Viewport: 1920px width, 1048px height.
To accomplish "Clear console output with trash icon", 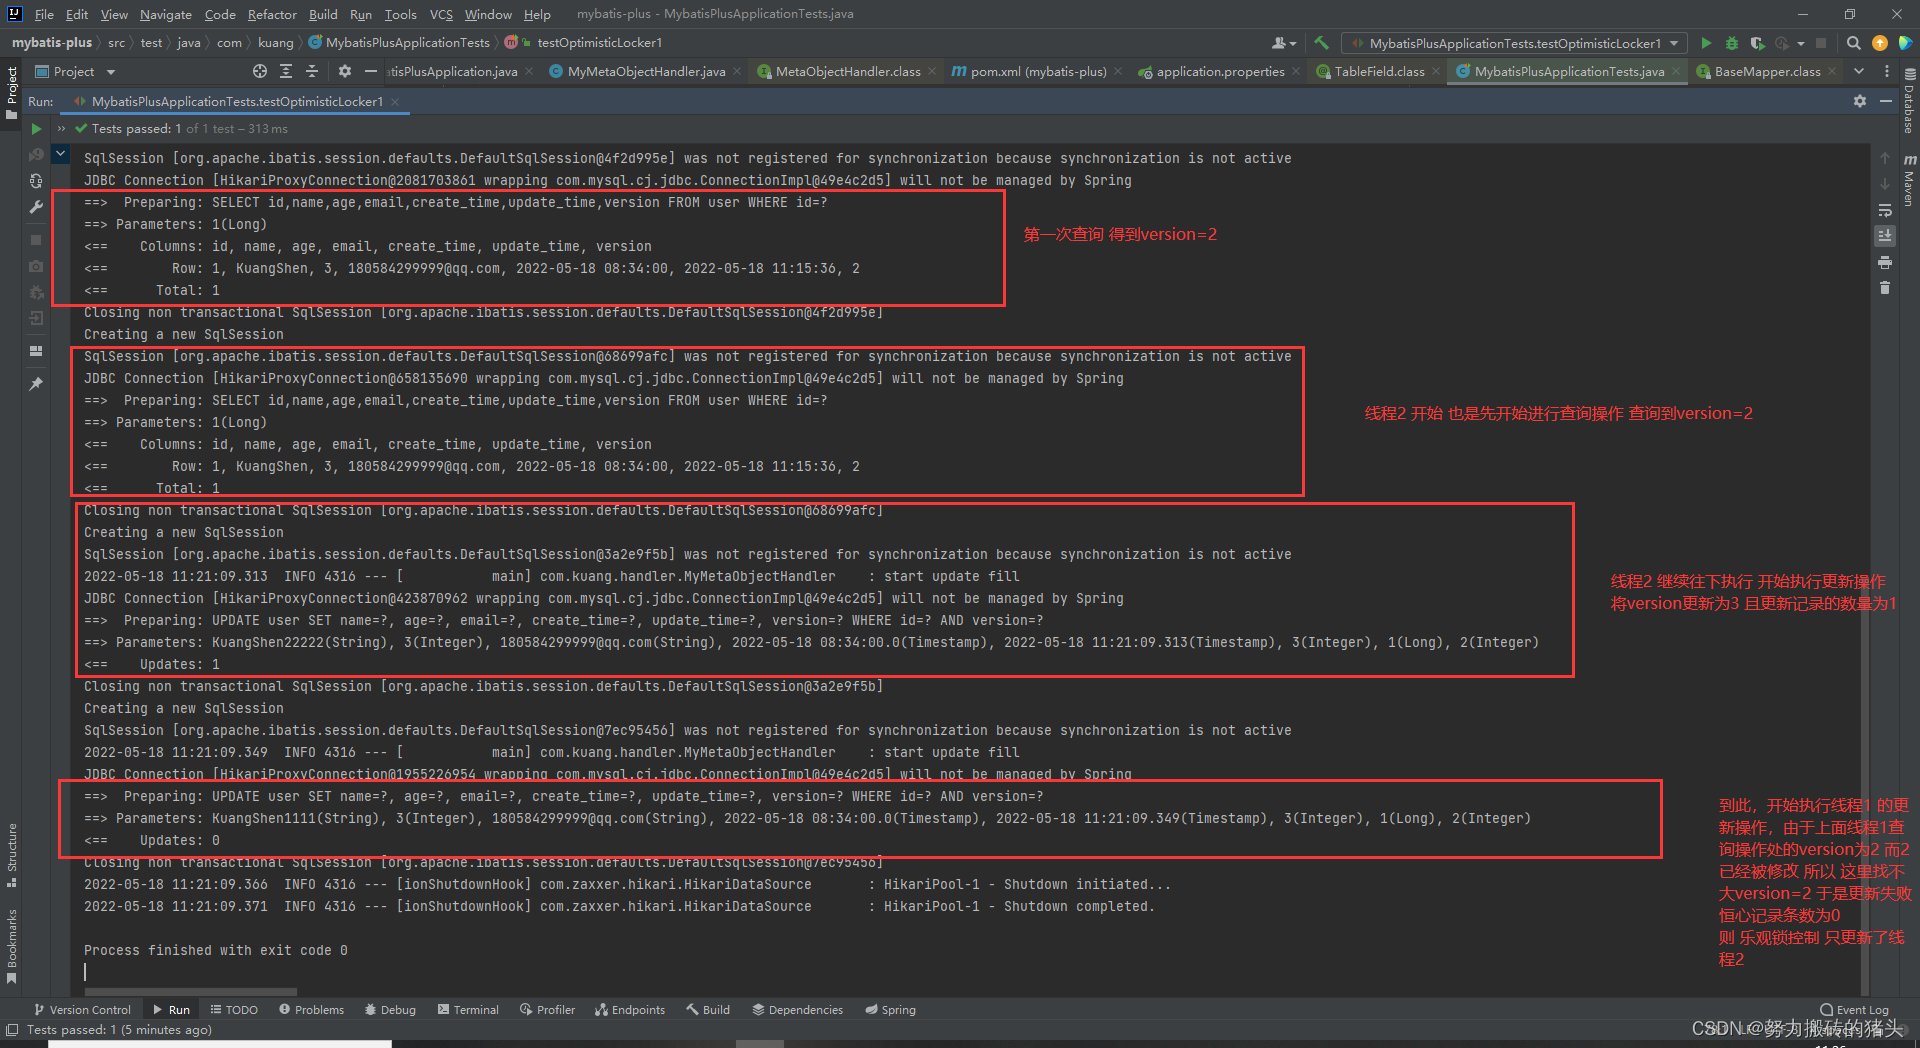I will coord(1885,288).
